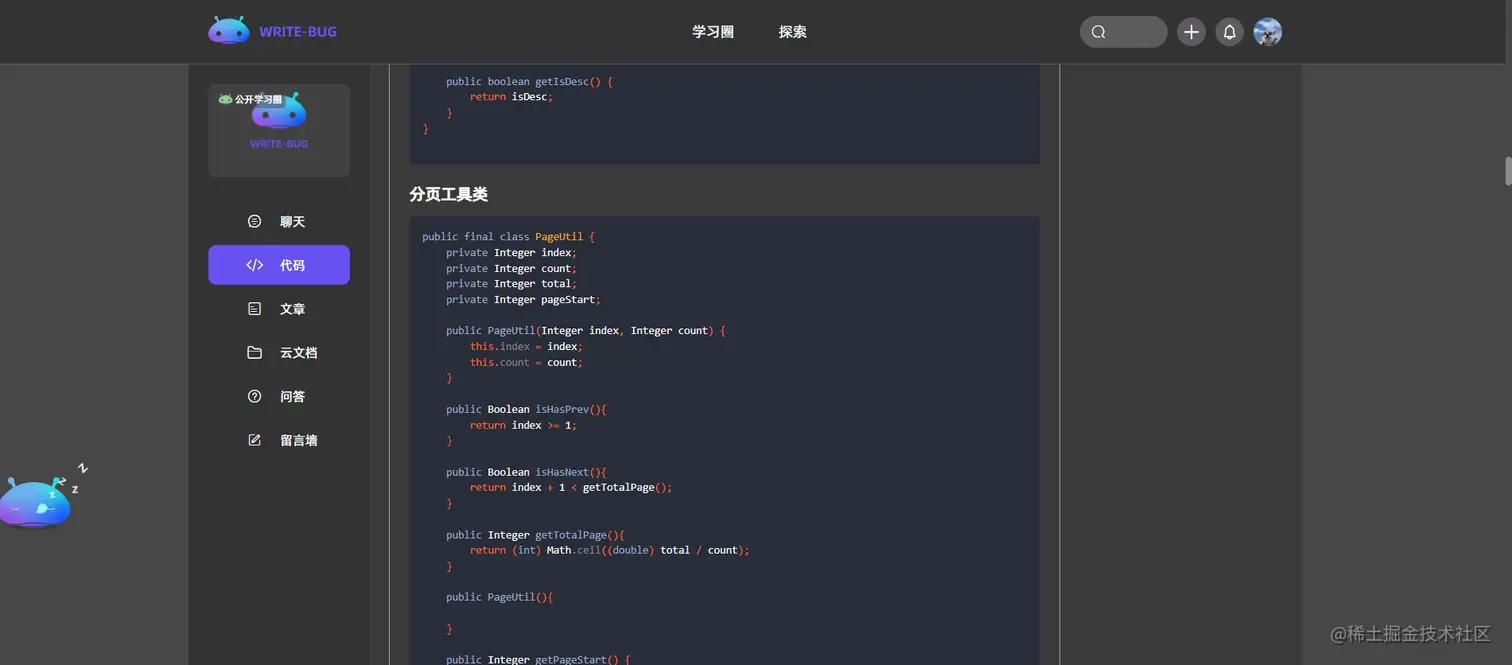
Task: Click the Q&A question mark icon
Action: (254, 397)
